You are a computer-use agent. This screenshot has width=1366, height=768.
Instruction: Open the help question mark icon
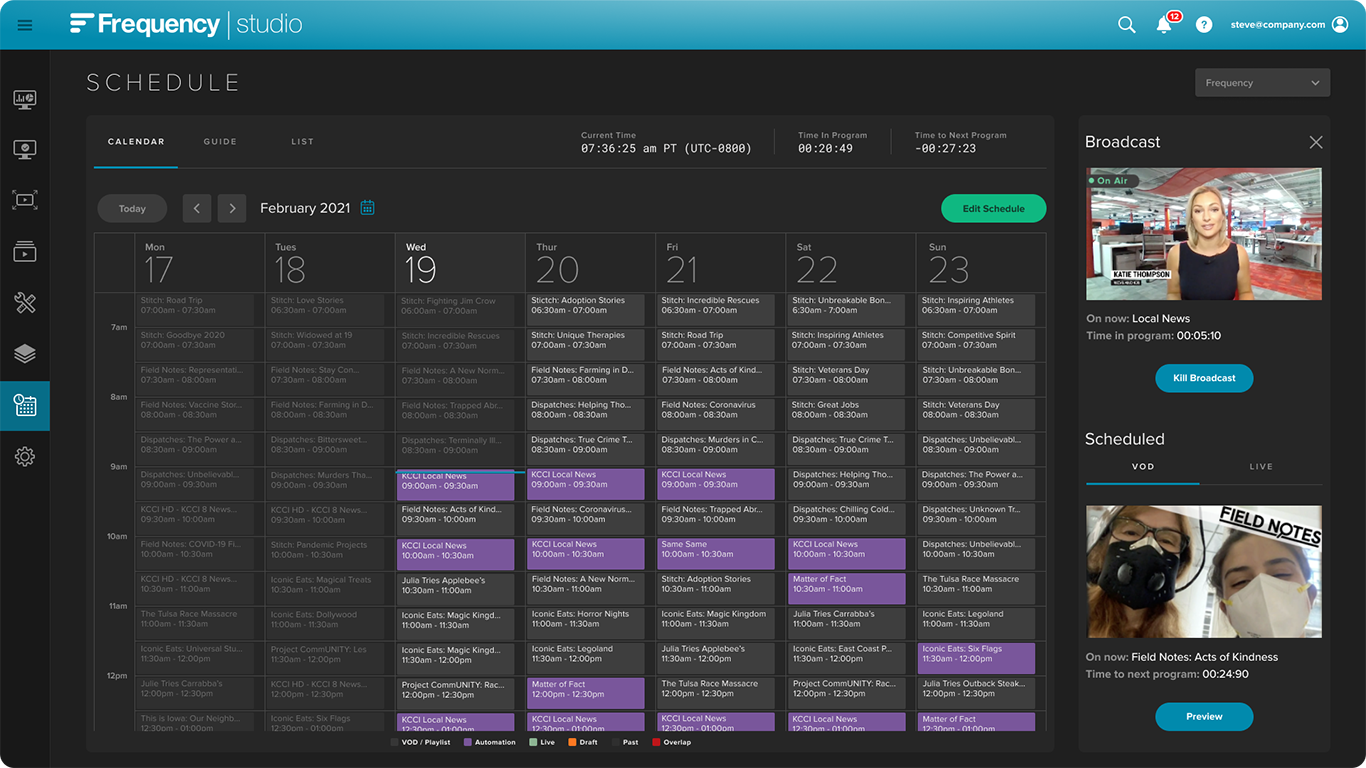tap(1202, 24)
